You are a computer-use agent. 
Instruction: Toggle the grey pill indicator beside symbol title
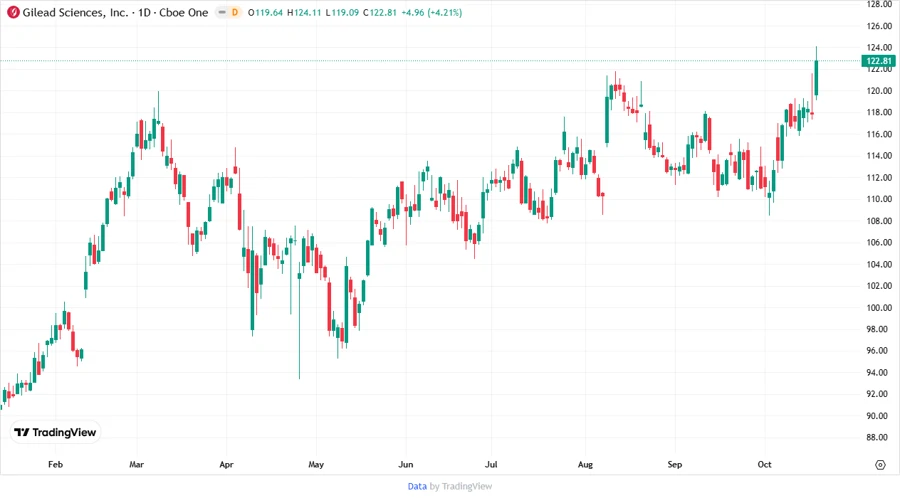click(x=222, y=13)
